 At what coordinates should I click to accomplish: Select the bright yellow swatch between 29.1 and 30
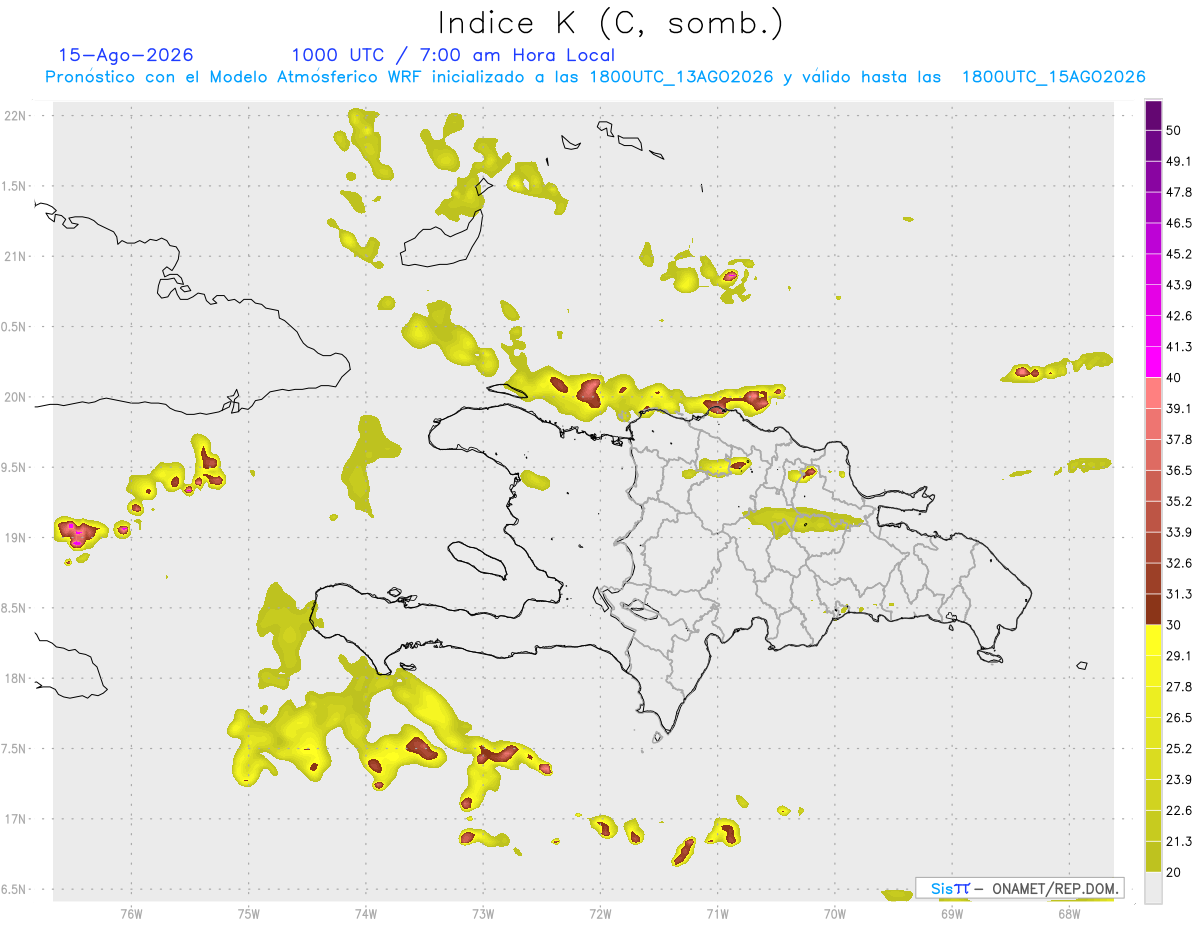[x=1153, y=640]
